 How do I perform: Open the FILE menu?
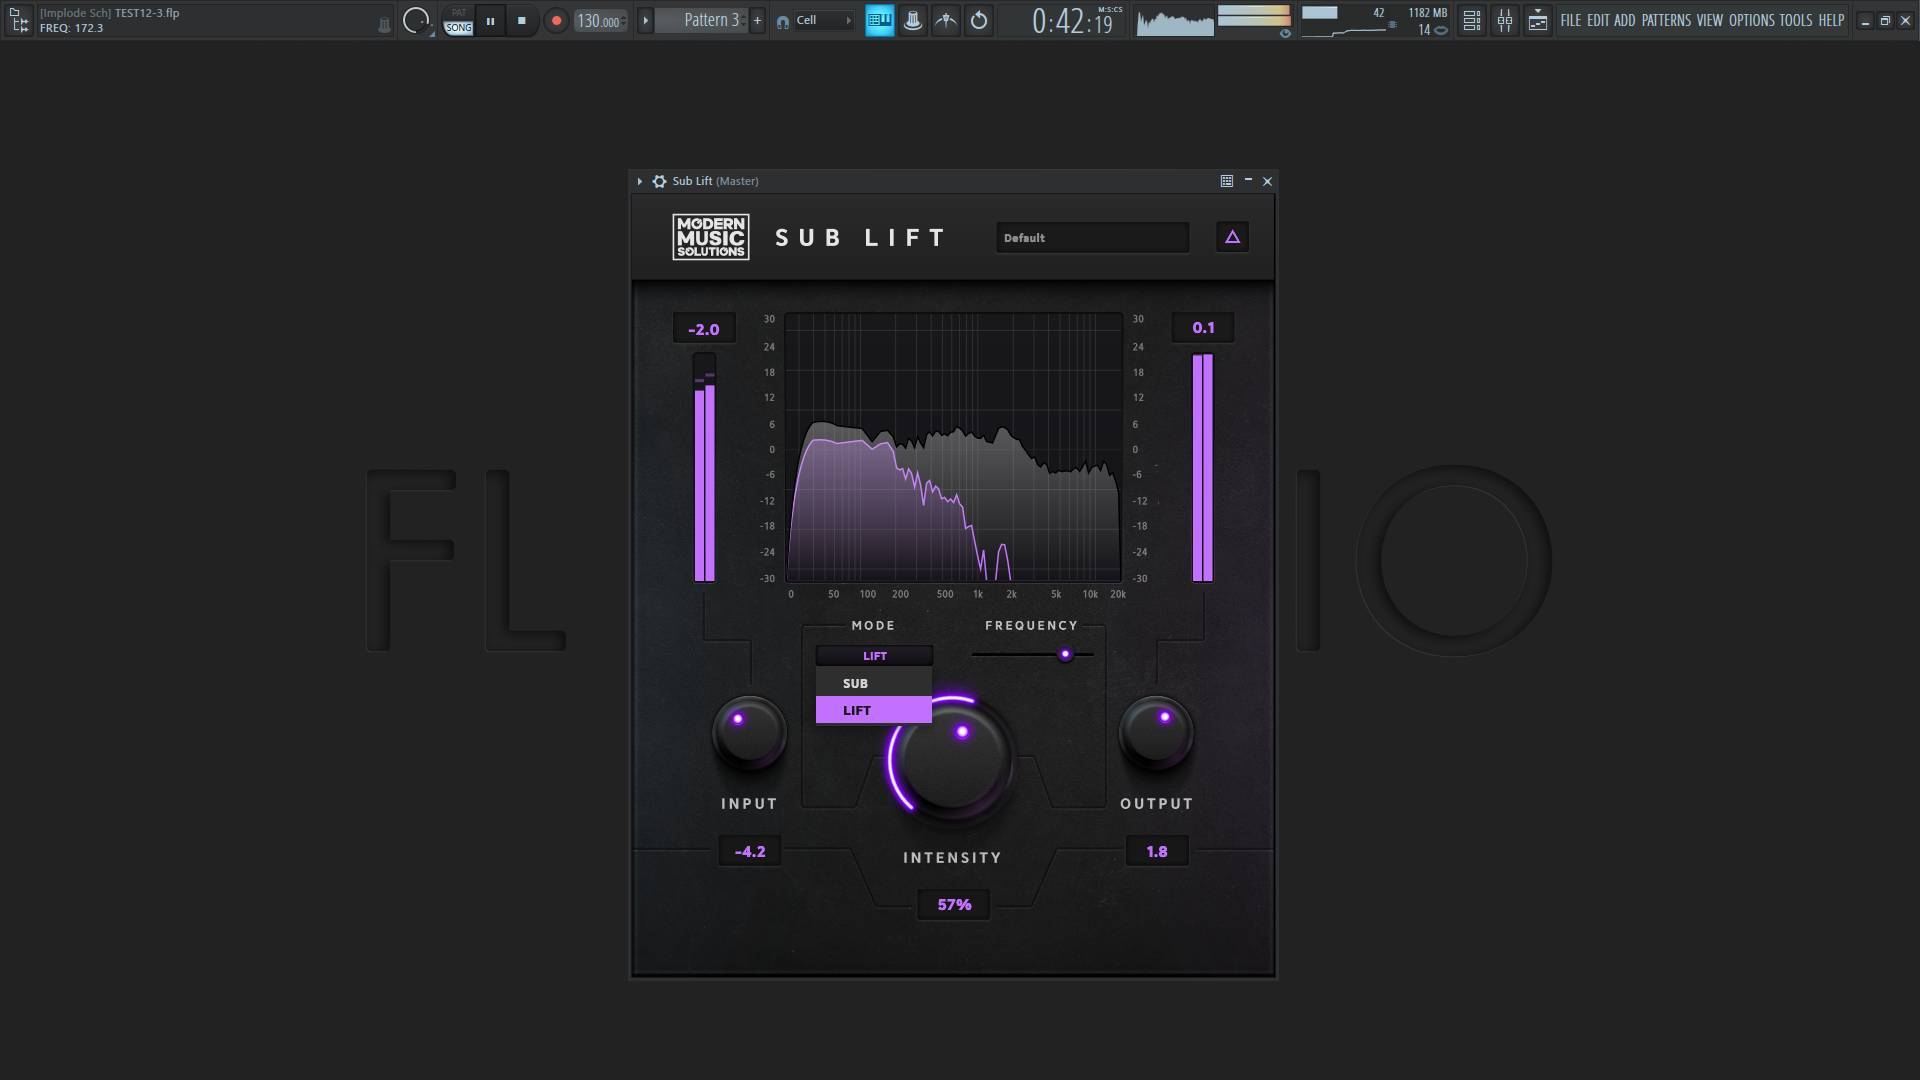click(1571, 20)
